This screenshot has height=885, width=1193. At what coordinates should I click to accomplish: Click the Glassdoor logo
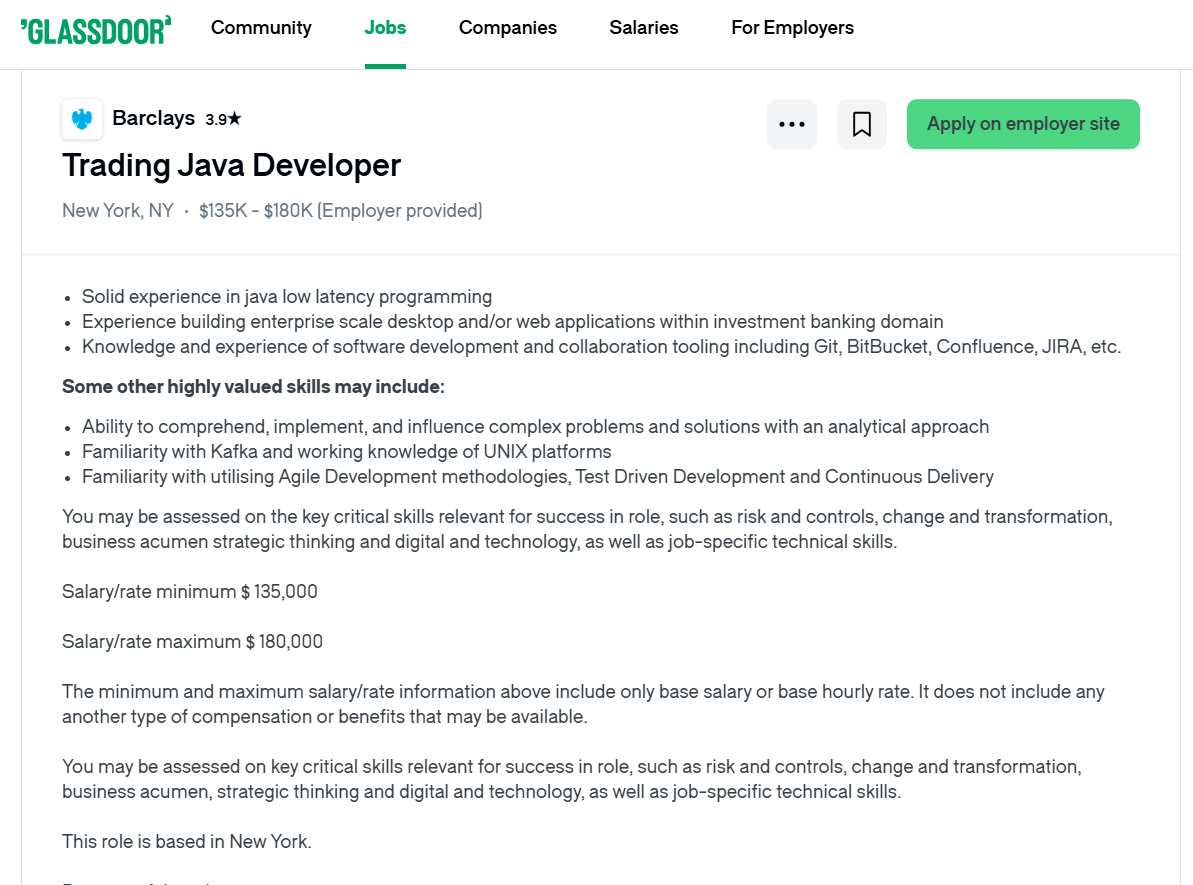pyautogui.click(x=96, y=30)
